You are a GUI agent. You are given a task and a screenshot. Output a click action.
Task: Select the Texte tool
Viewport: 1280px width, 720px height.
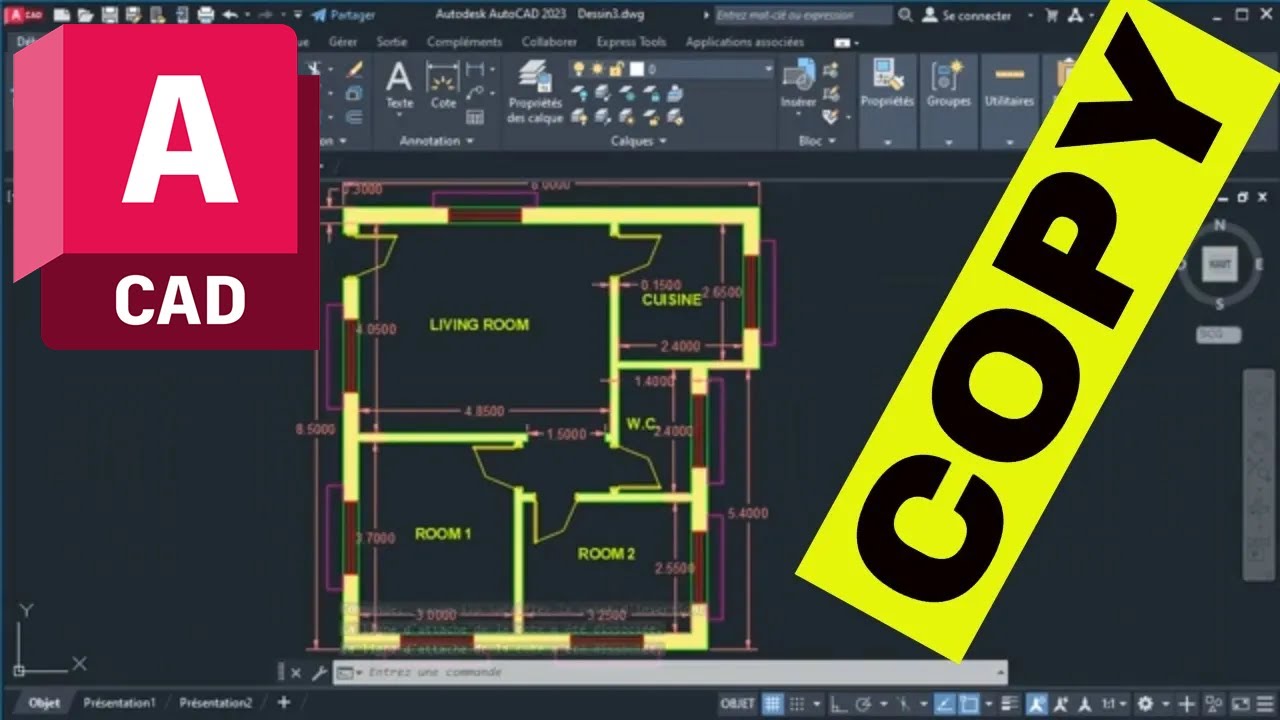pyautogui.click(x=399, y=84)
